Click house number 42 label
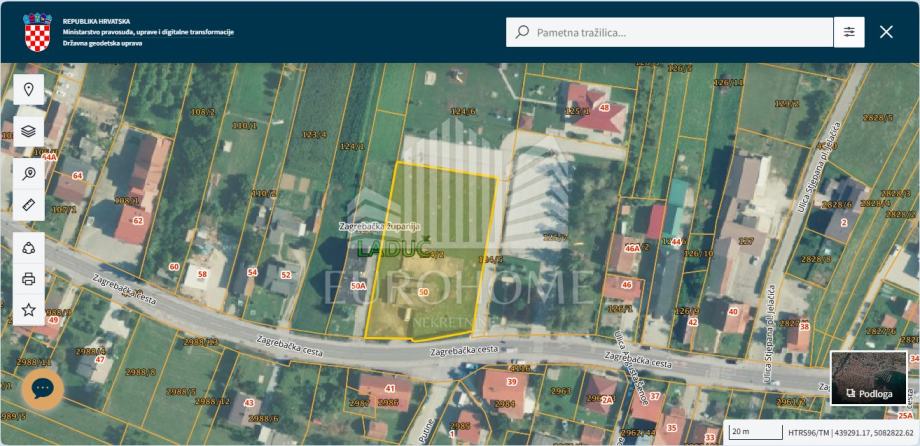This screenshot has width=920, height=446. (692, 322)
